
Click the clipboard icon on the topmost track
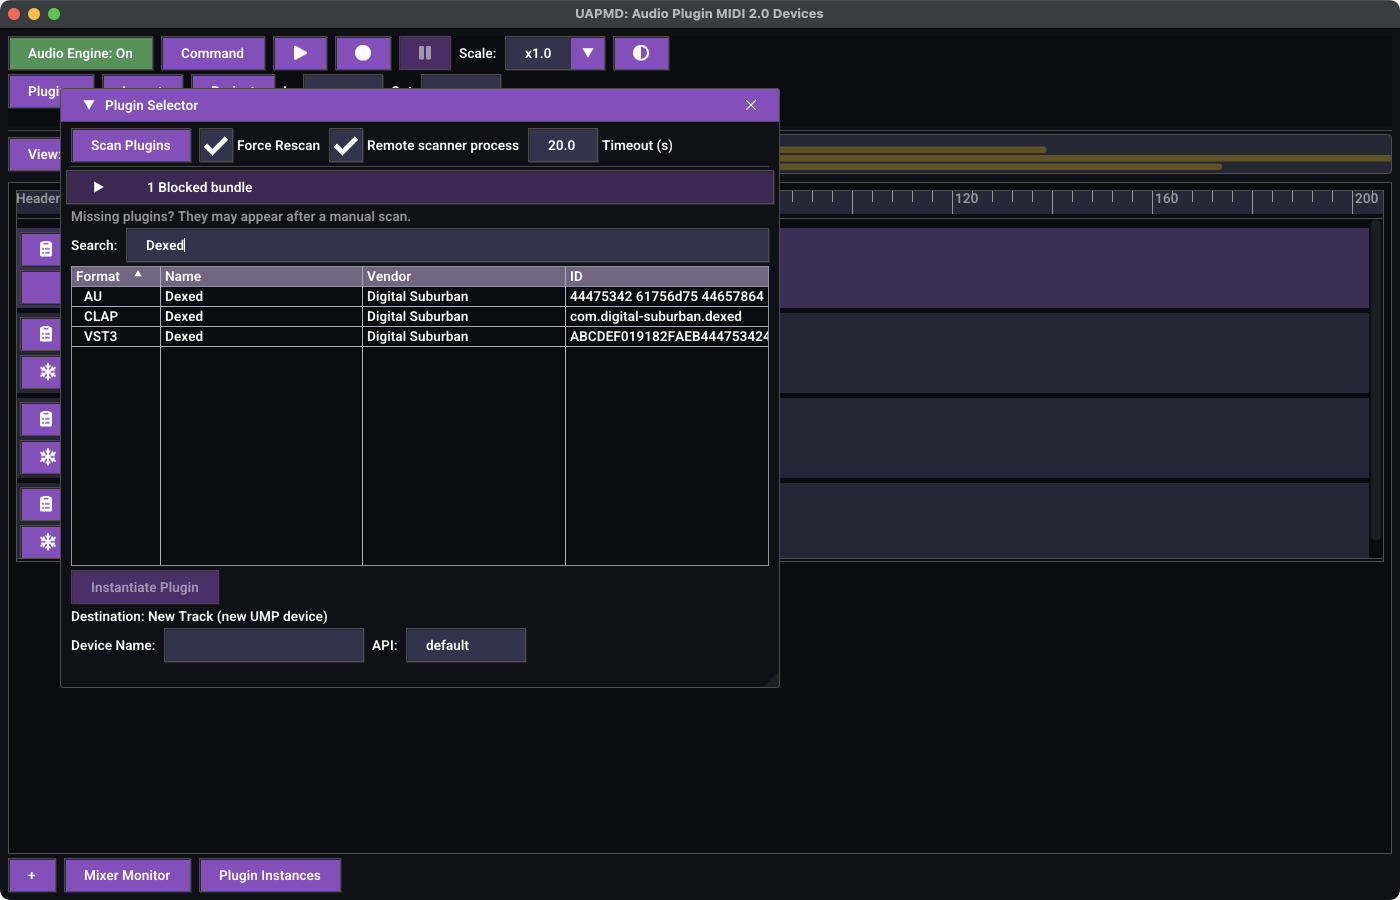click(x=46, y=249)
